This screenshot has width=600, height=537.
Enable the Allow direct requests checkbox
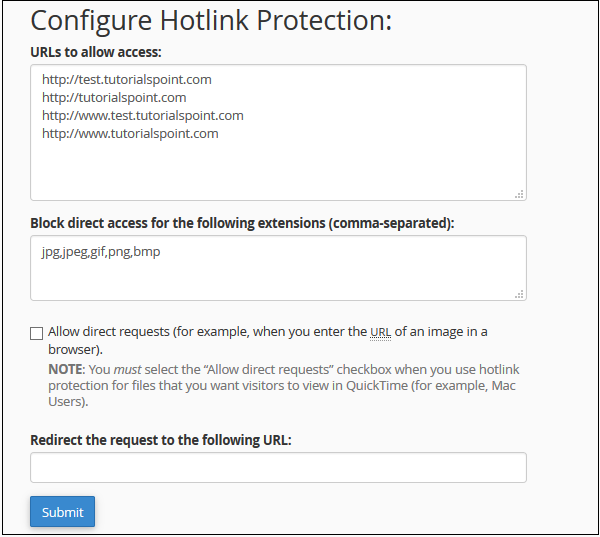(x=37, y=333)
